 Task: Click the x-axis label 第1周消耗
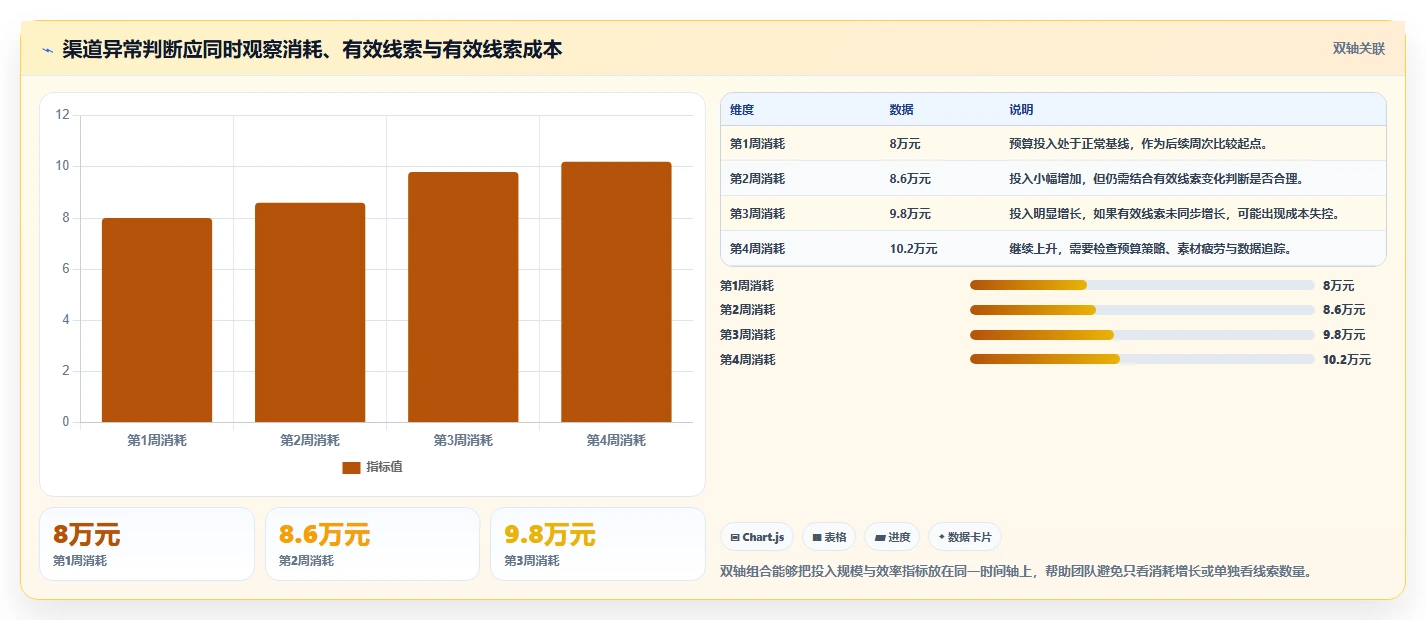(x=157, y=440)
